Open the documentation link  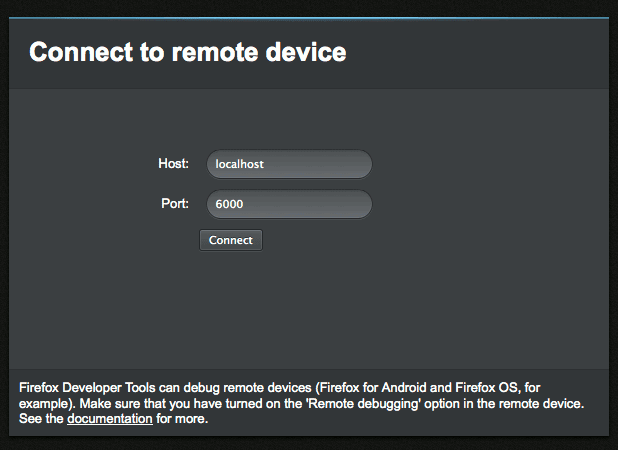click(x=110, y=418)
